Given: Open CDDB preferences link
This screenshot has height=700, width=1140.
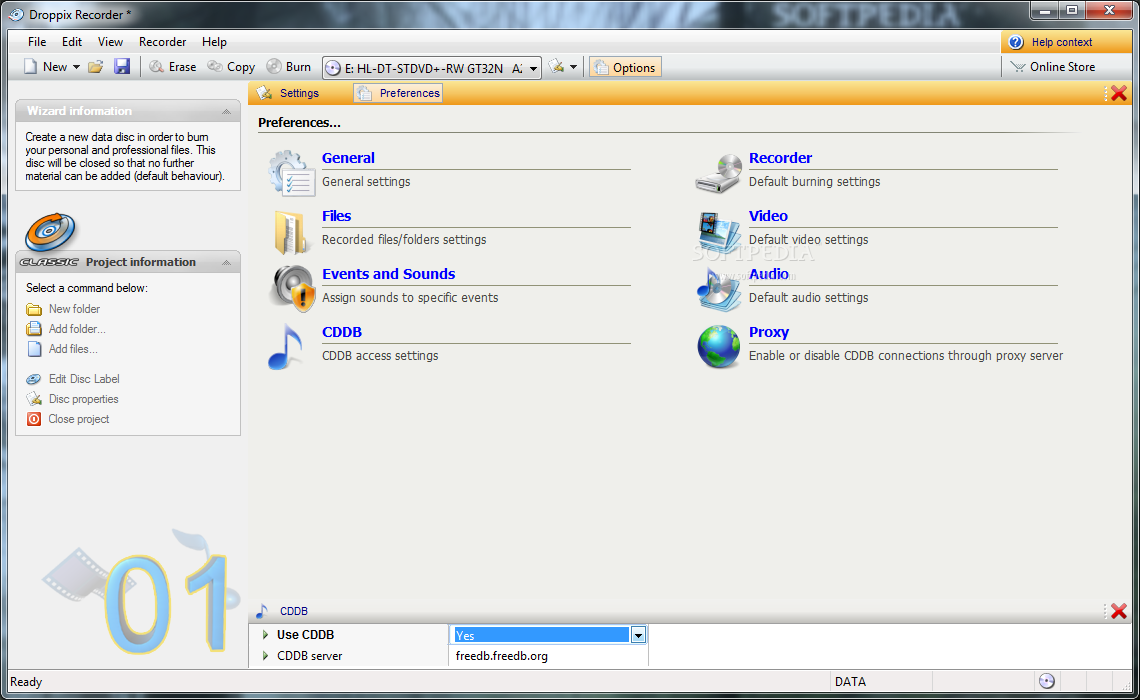Looking at the screenshot, I should pos(342,332).
